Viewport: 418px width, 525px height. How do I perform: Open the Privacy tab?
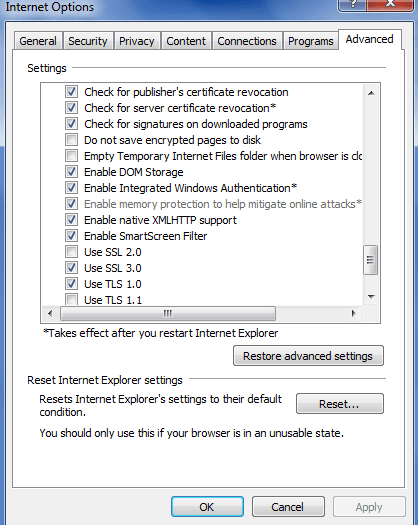pos(137,41)
